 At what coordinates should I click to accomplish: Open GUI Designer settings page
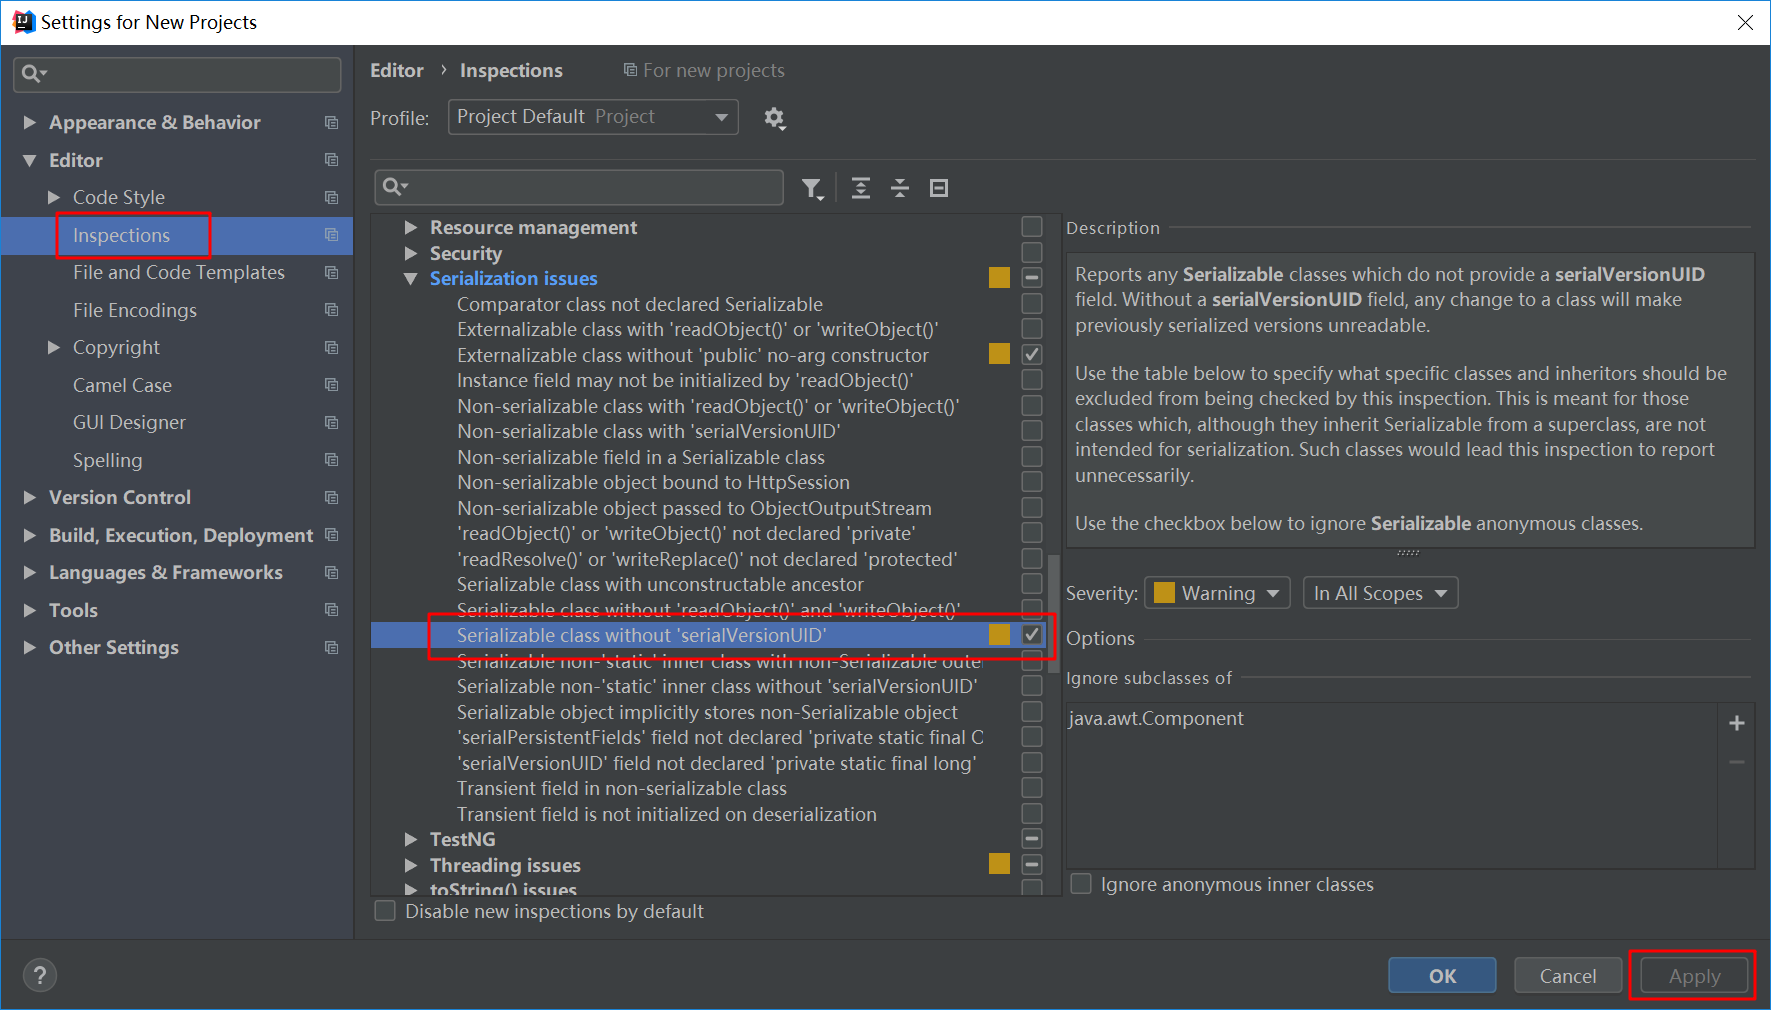pyautogui.click(x=129, y=422)
